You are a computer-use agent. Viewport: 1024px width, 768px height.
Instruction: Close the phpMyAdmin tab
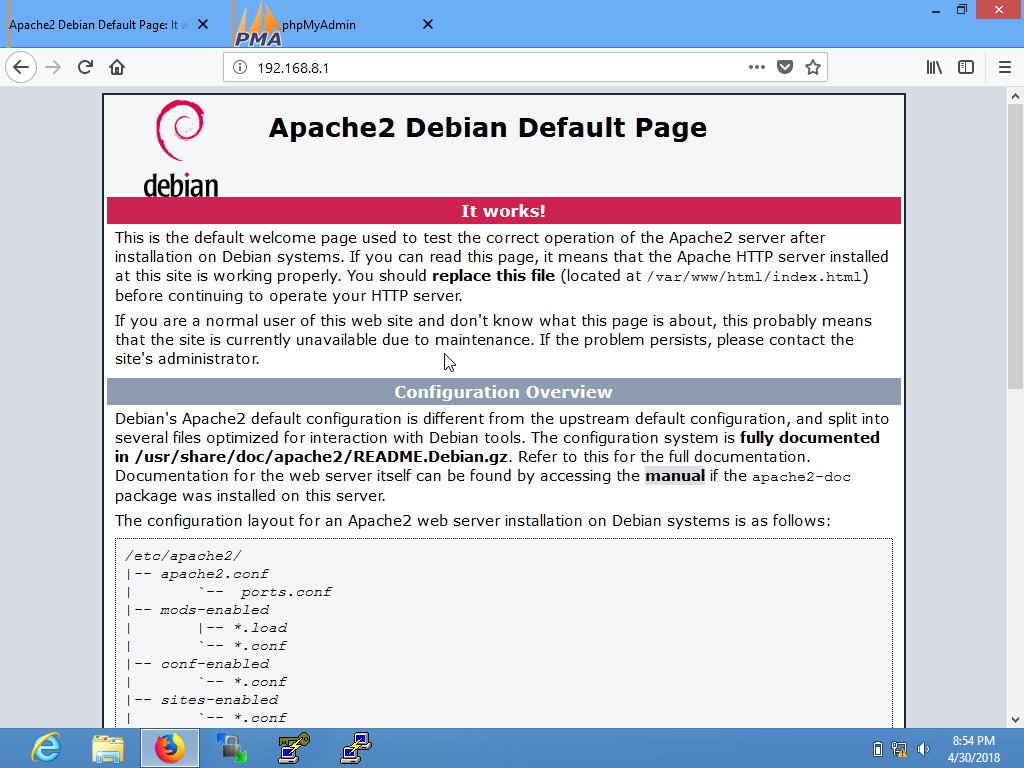point(428,25)
